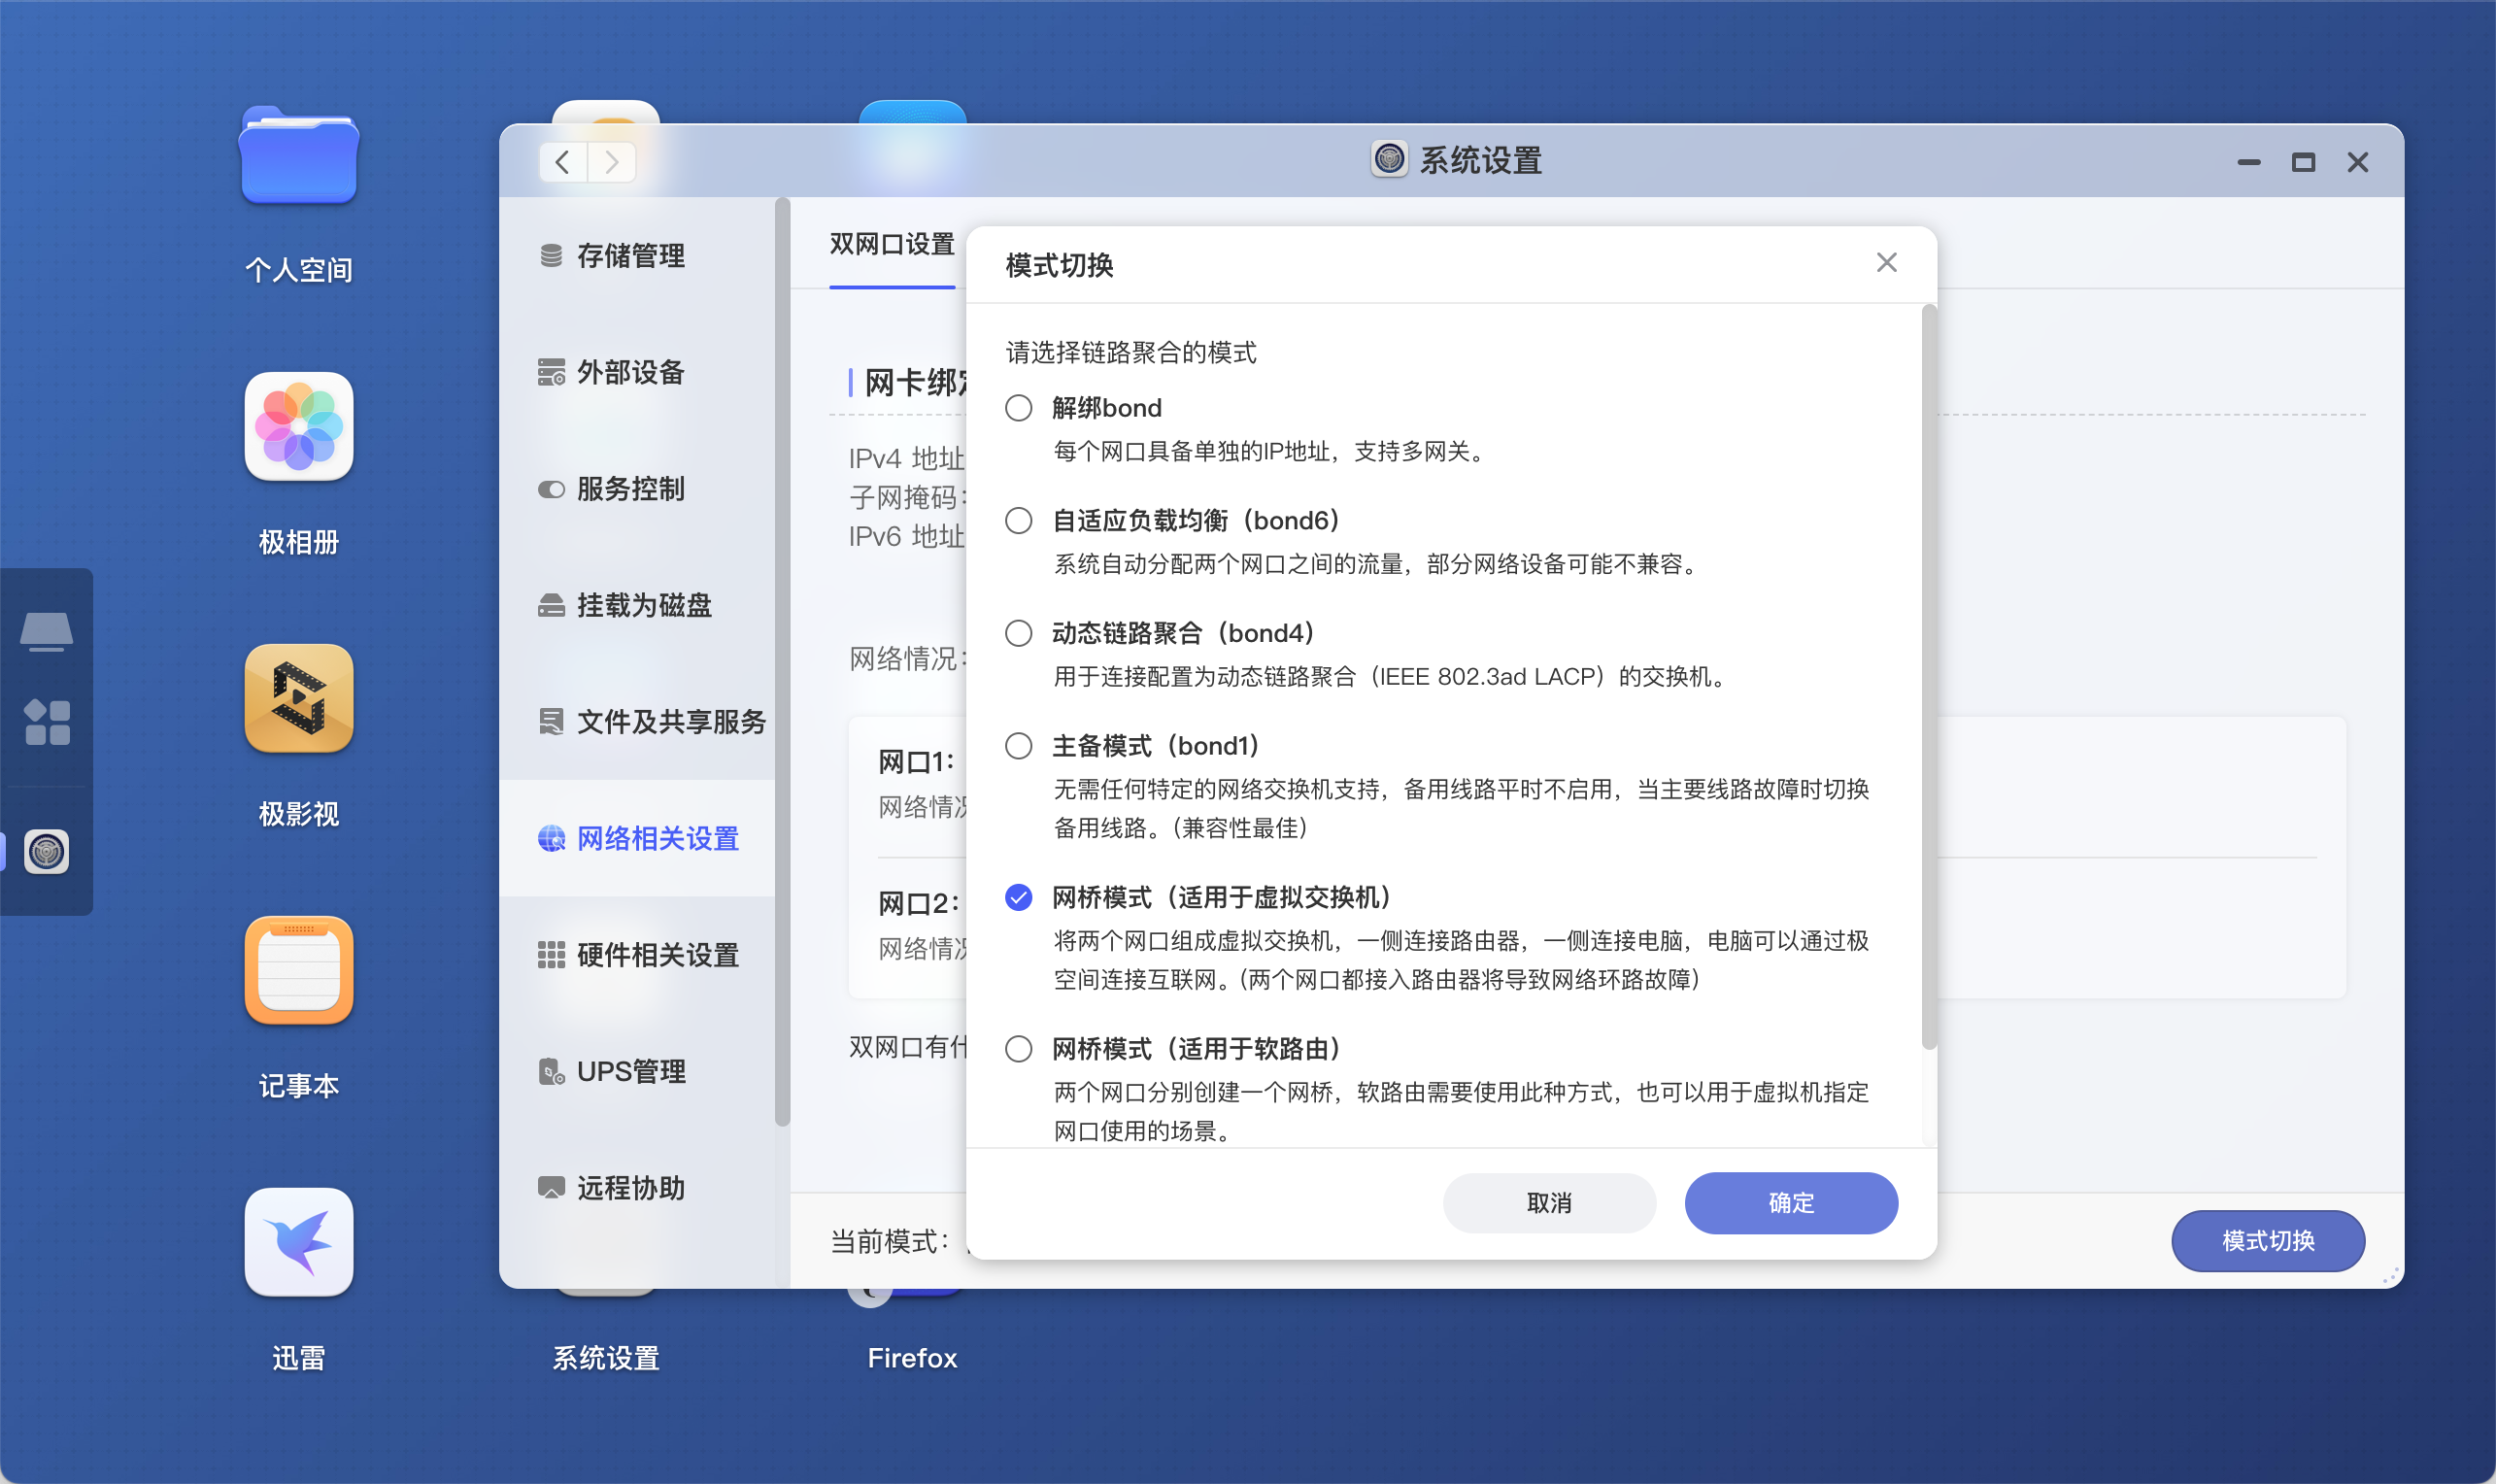This screenshot has height=1484, width=2496.
Task: Go forward with the right arrow
Action: [x=612, y=162]
